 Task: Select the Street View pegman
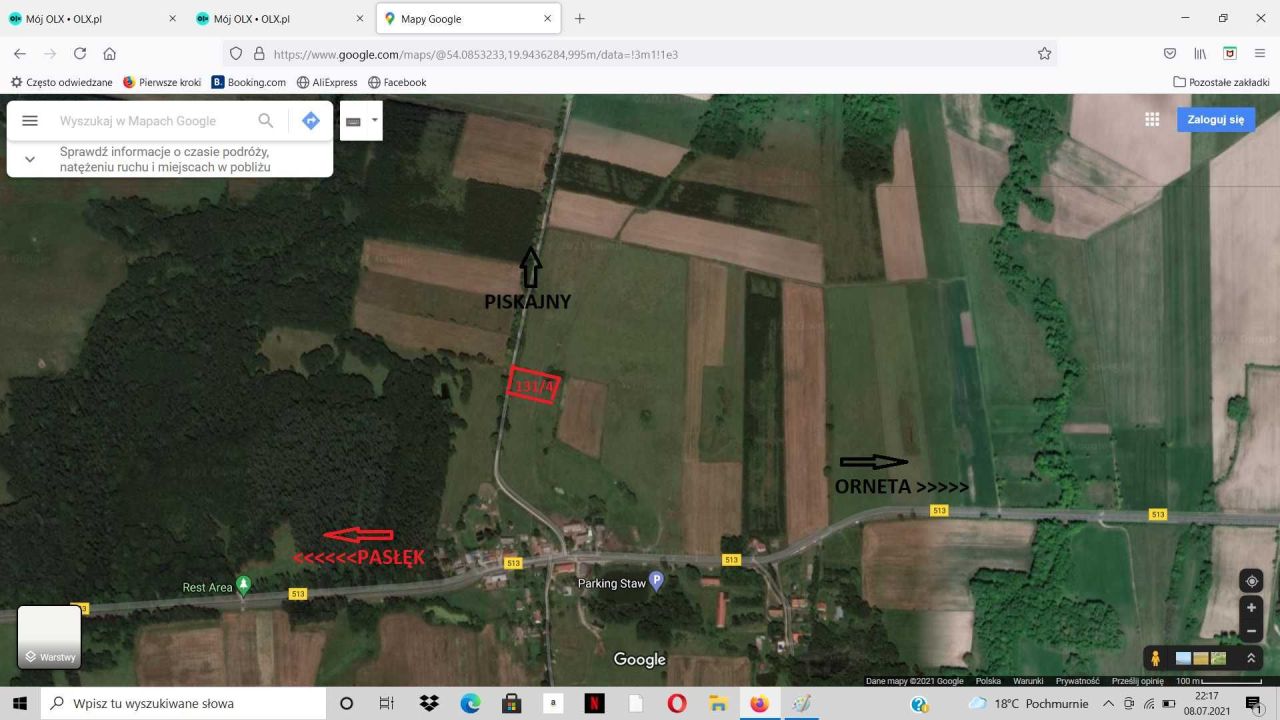click(1156, 658)
